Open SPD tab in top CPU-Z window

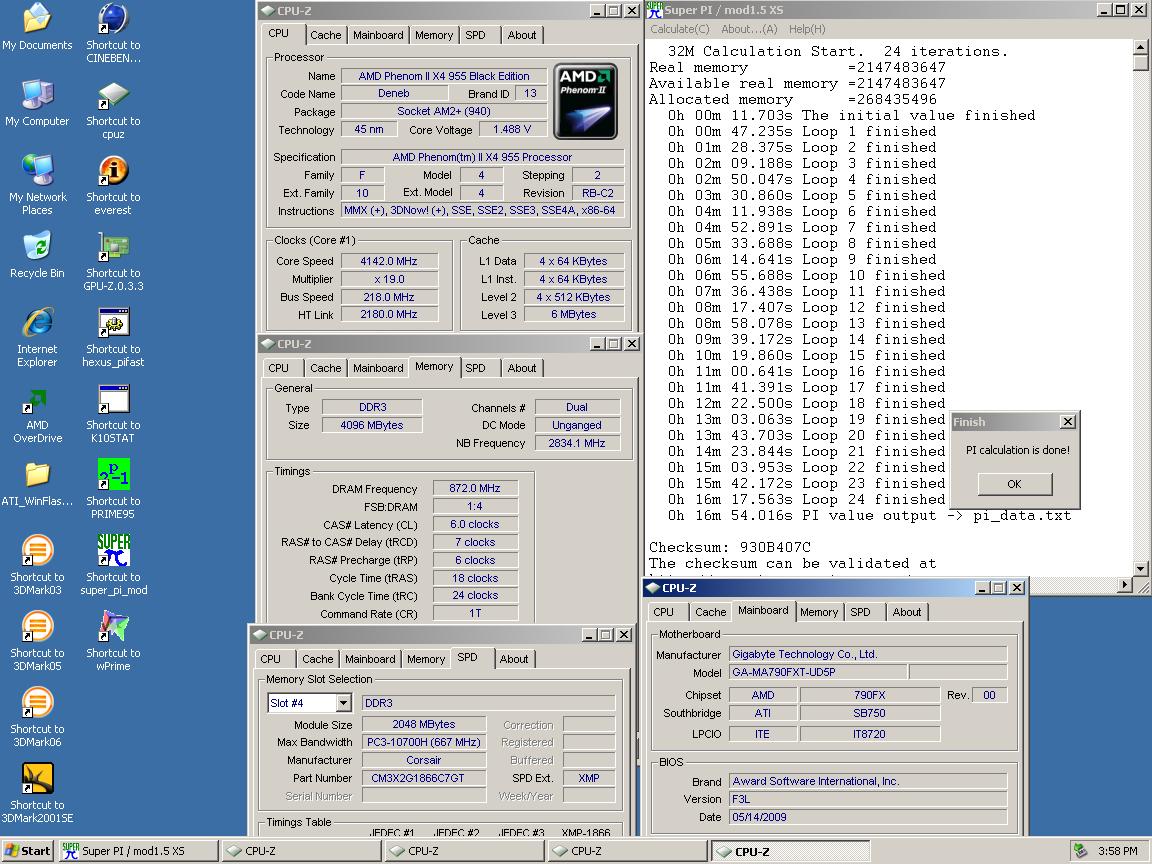(475, 35)
